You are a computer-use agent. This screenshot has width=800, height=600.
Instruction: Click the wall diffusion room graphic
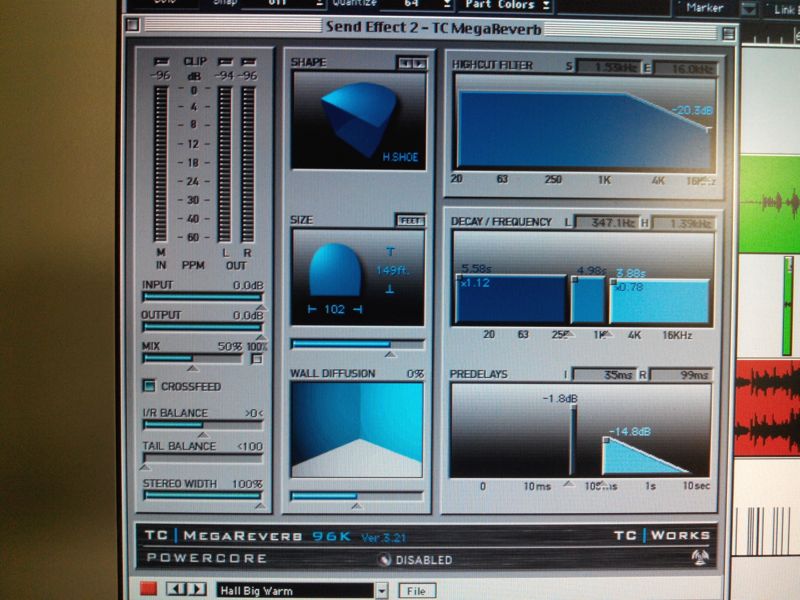[357, 430]
